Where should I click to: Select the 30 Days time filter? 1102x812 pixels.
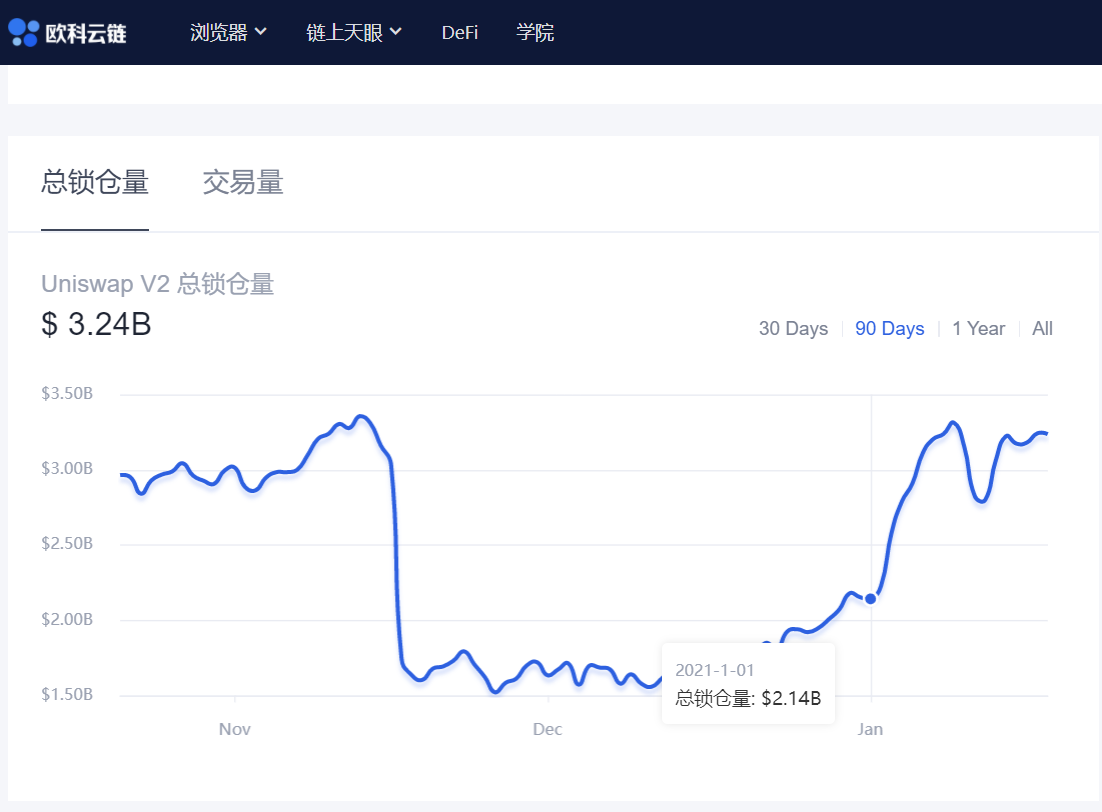[793, 328]
